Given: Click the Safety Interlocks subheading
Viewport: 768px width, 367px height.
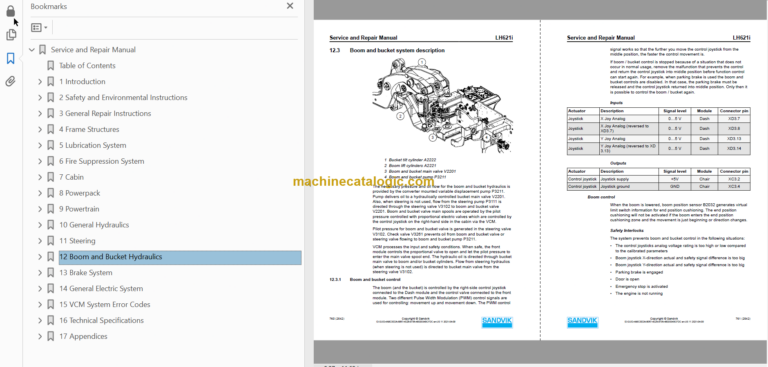Looking at the screenshot, I should pos(626,230).
